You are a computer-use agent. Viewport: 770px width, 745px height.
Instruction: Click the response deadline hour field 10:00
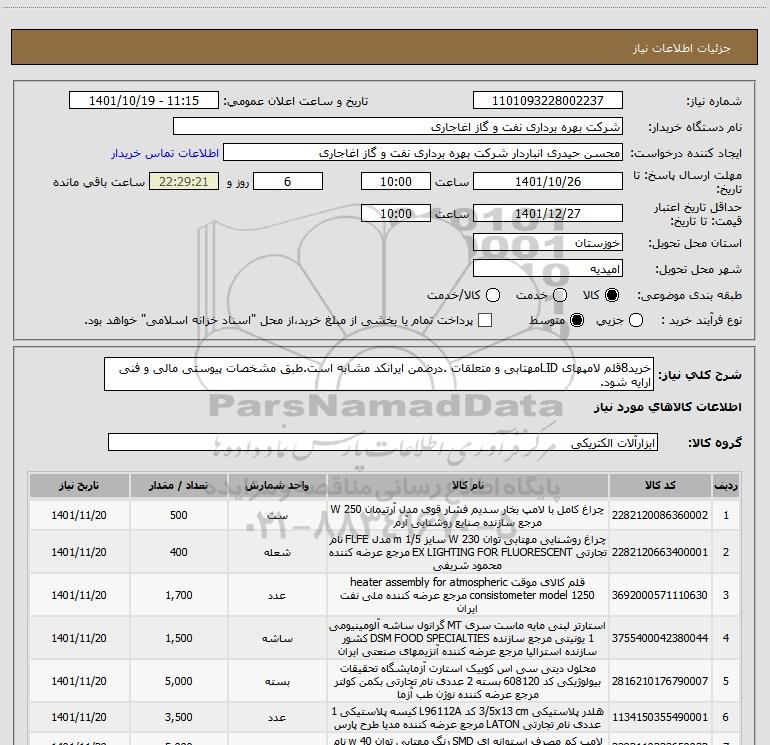coord(396,181)
